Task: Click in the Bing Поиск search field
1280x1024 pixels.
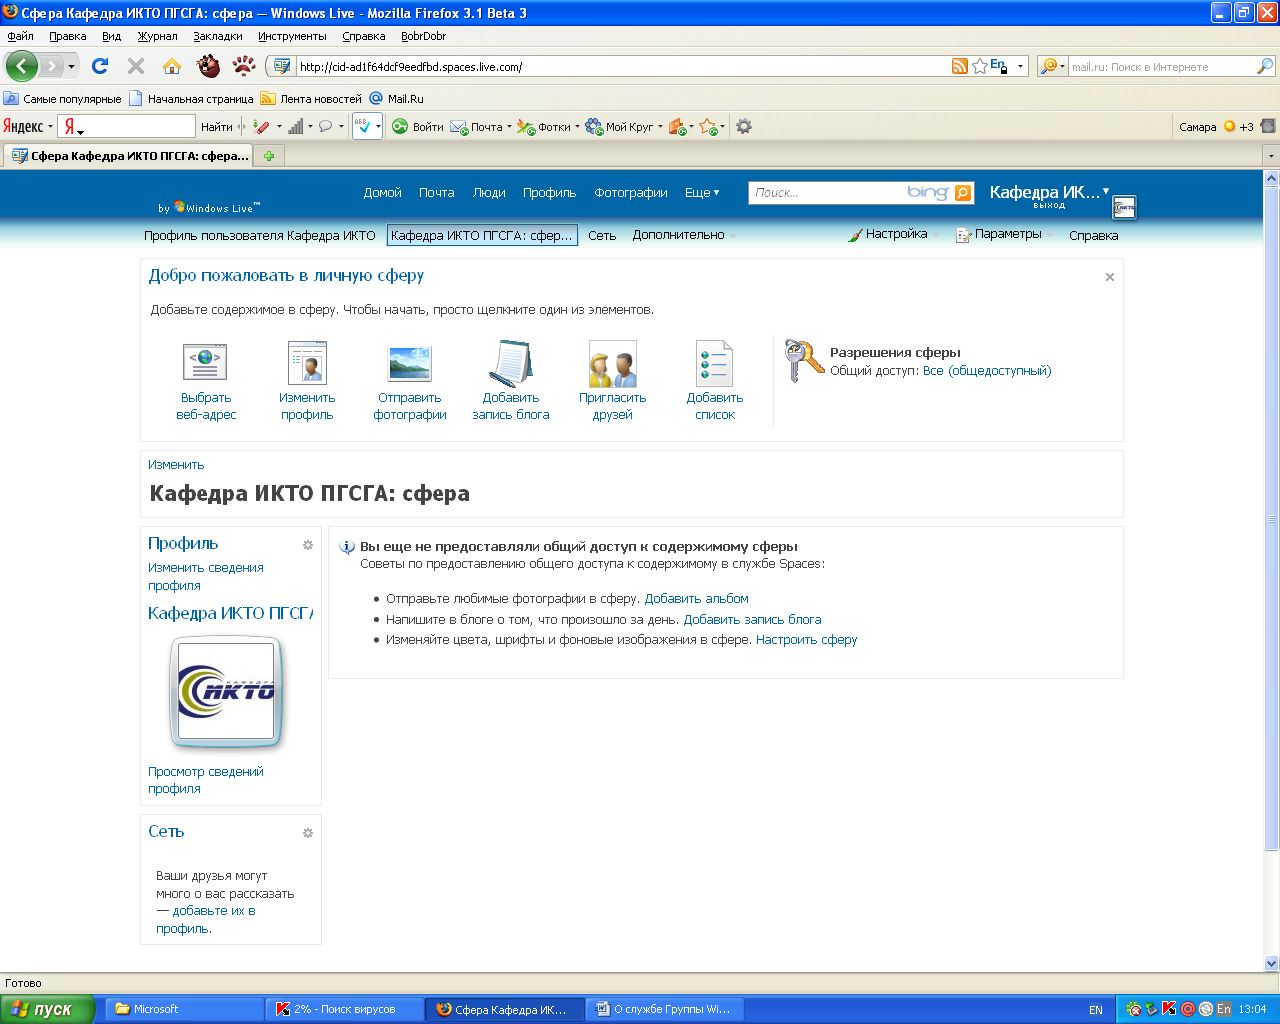Action: coord(828,193)
